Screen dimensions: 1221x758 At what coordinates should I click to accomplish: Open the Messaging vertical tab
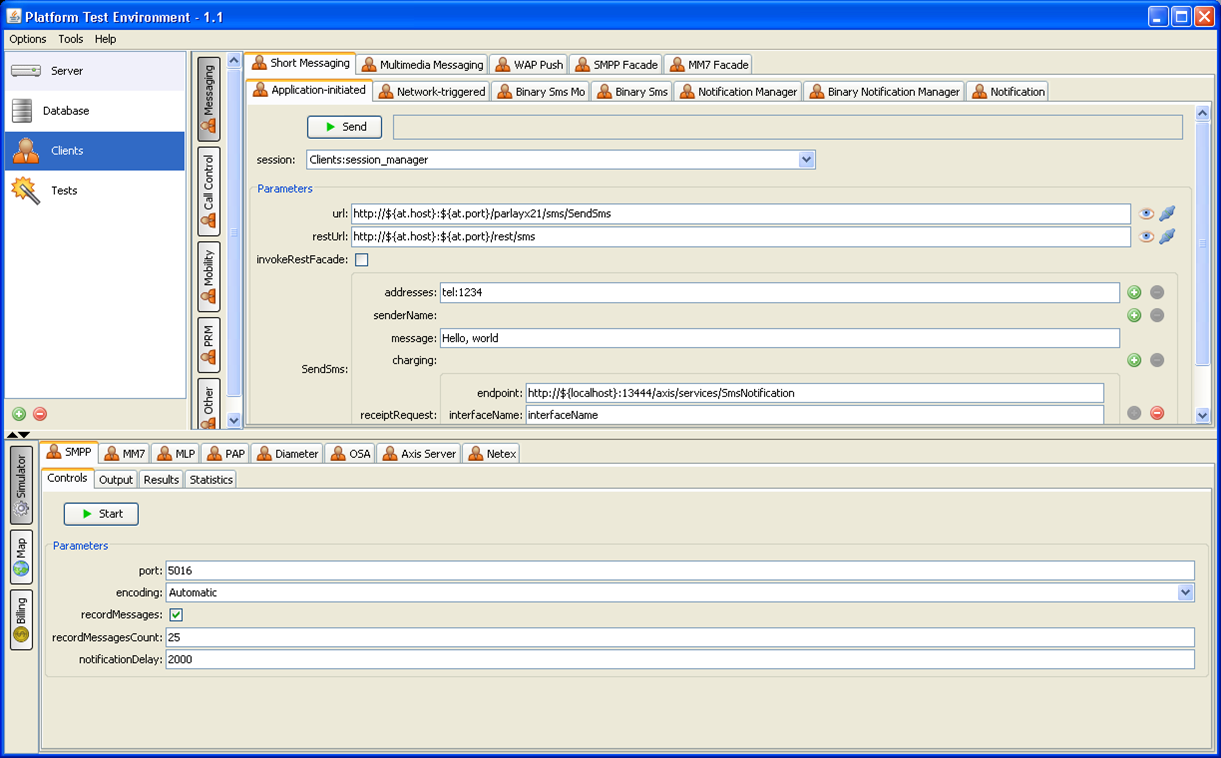208,99
